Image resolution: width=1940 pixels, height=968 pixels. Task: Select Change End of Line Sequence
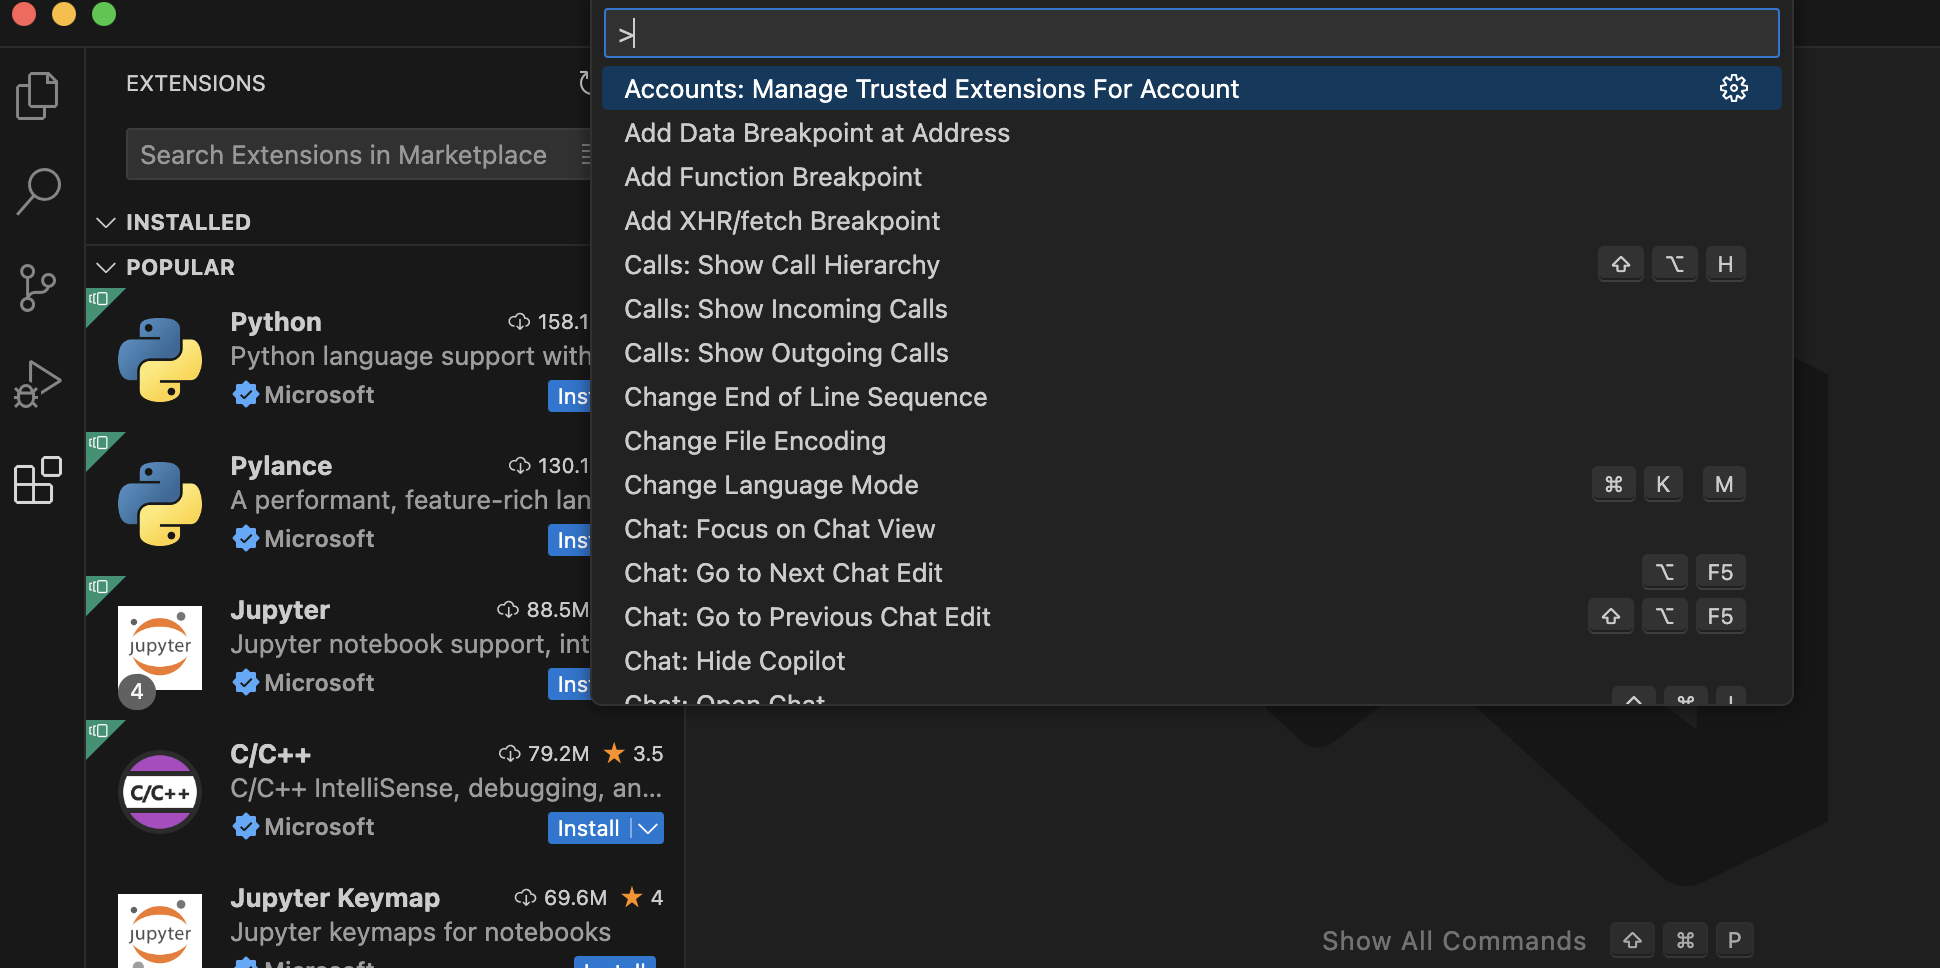tap(1191, 396)
